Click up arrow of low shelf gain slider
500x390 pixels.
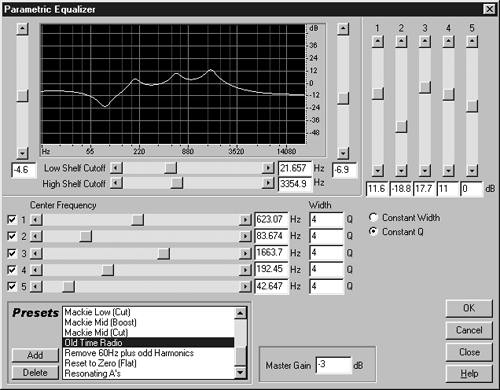pyautogui.click(x=22, y=29)
